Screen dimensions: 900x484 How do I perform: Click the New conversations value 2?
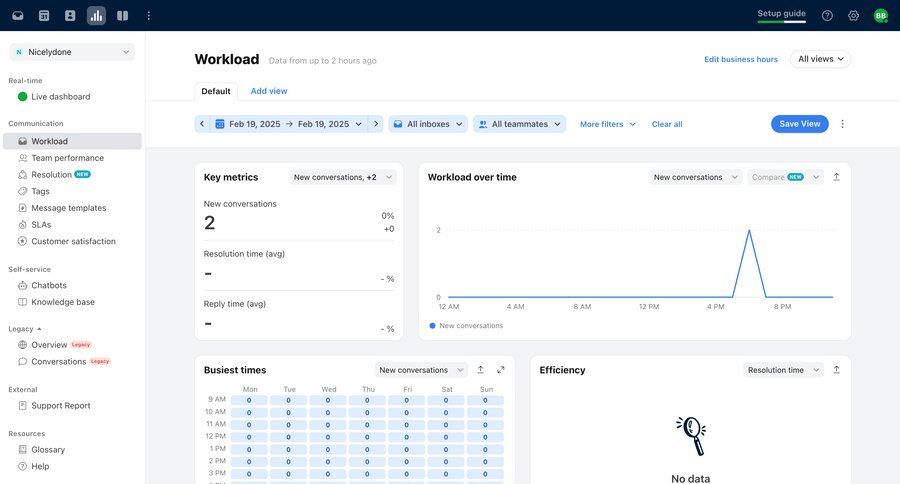pyautogui.click(x=210, y=223)
